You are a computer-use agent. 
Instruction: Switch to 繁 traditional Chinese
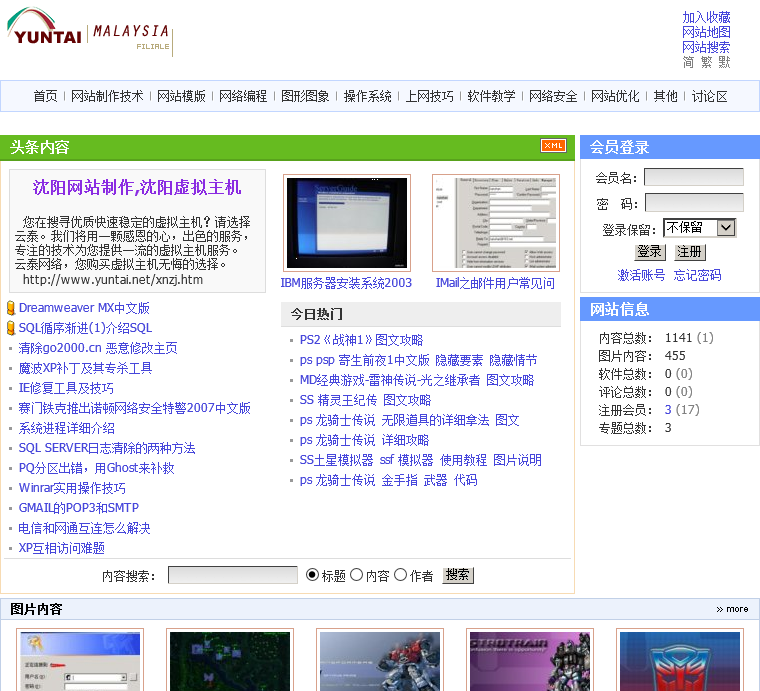[707, 62]
